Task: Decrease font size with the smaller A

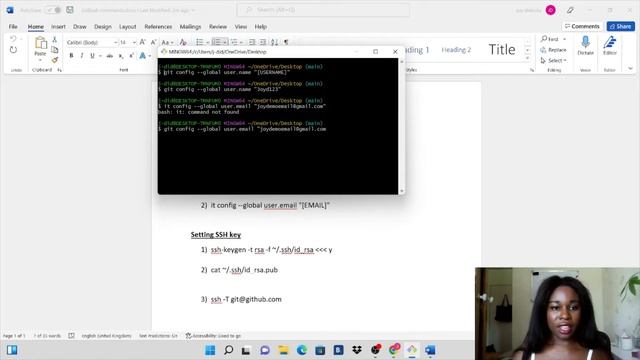Action: tap(153, 42)
